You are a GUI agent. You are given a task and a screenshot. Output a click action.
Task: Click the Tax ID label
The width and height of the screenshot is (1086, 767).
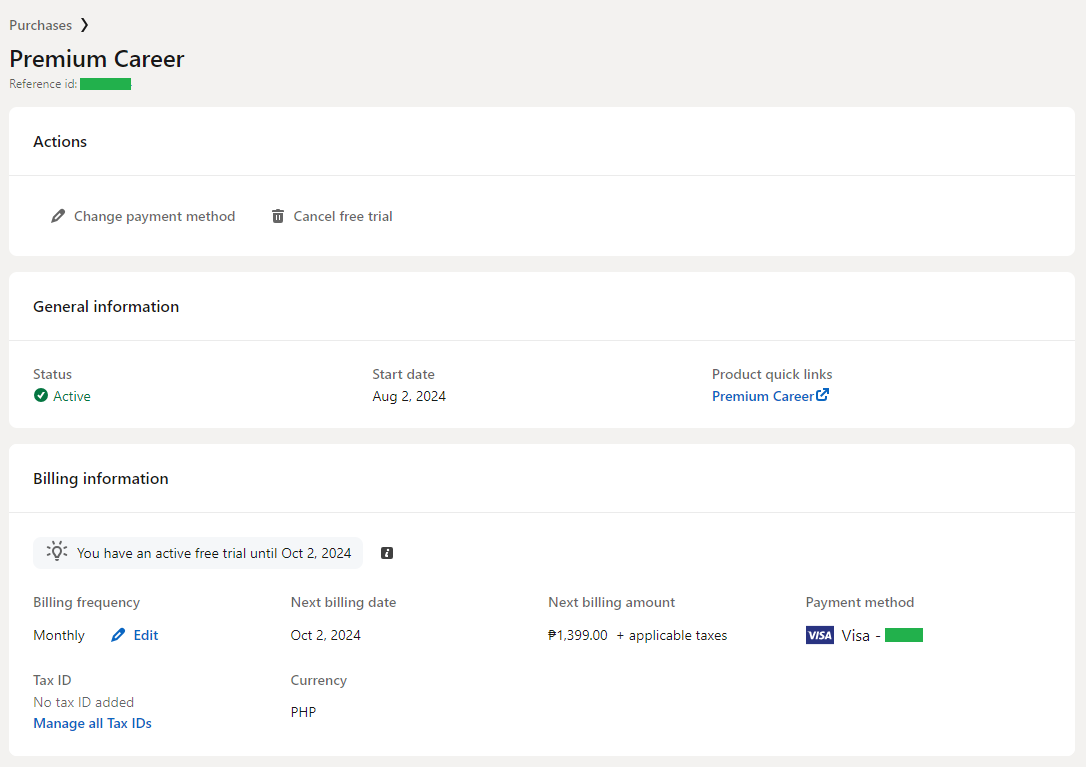point(52,680)
